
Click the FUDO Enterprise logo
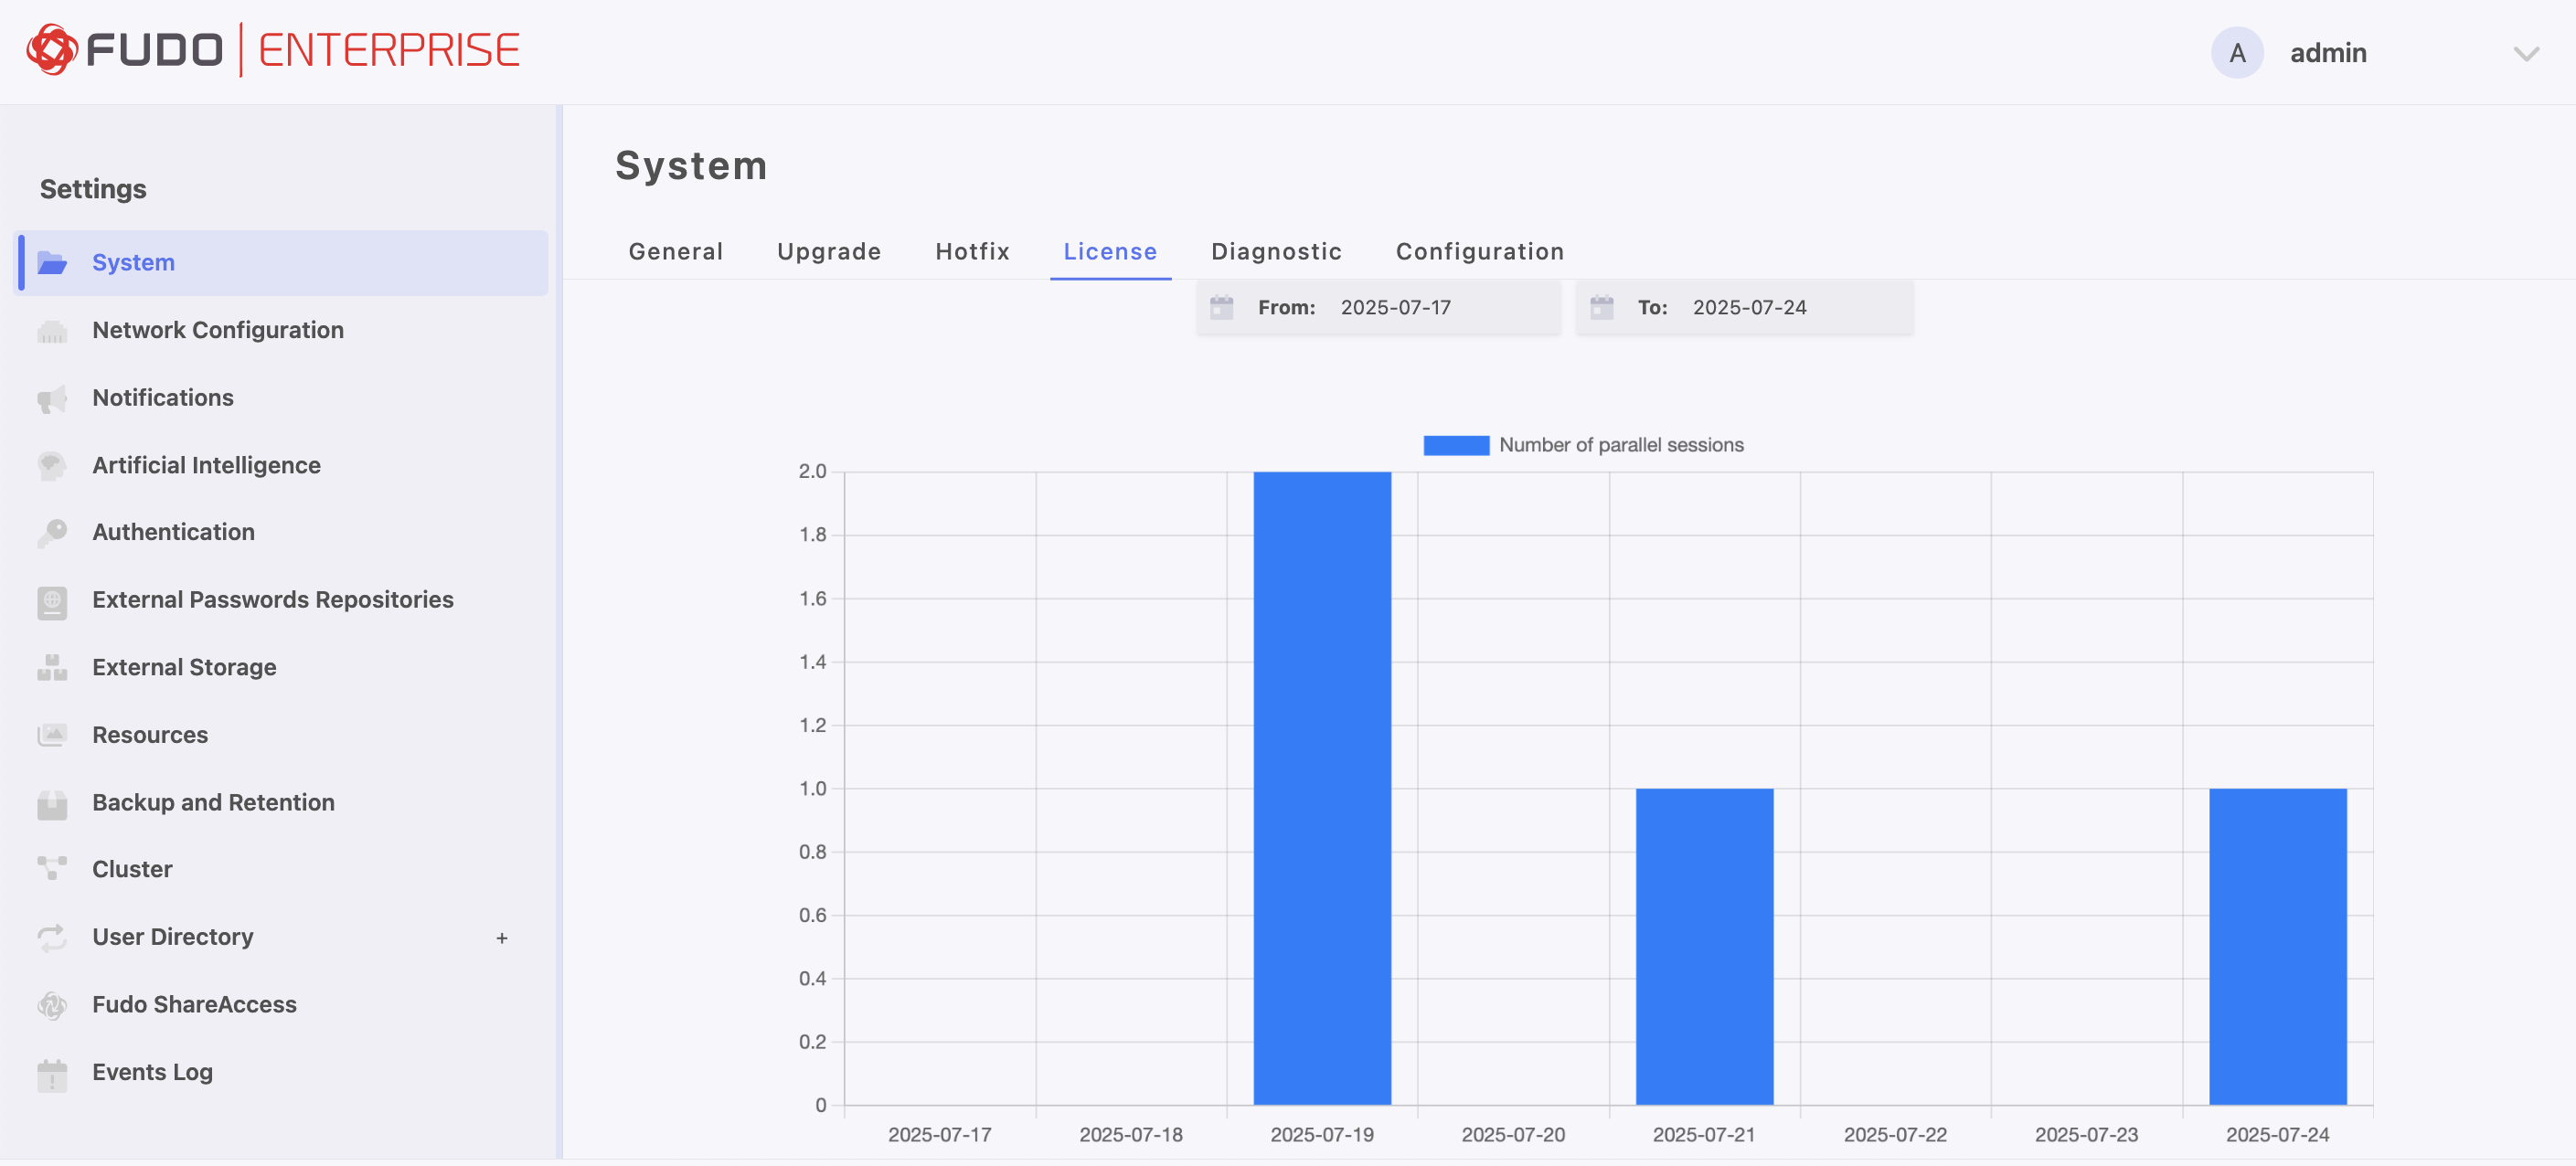[272, 50]
